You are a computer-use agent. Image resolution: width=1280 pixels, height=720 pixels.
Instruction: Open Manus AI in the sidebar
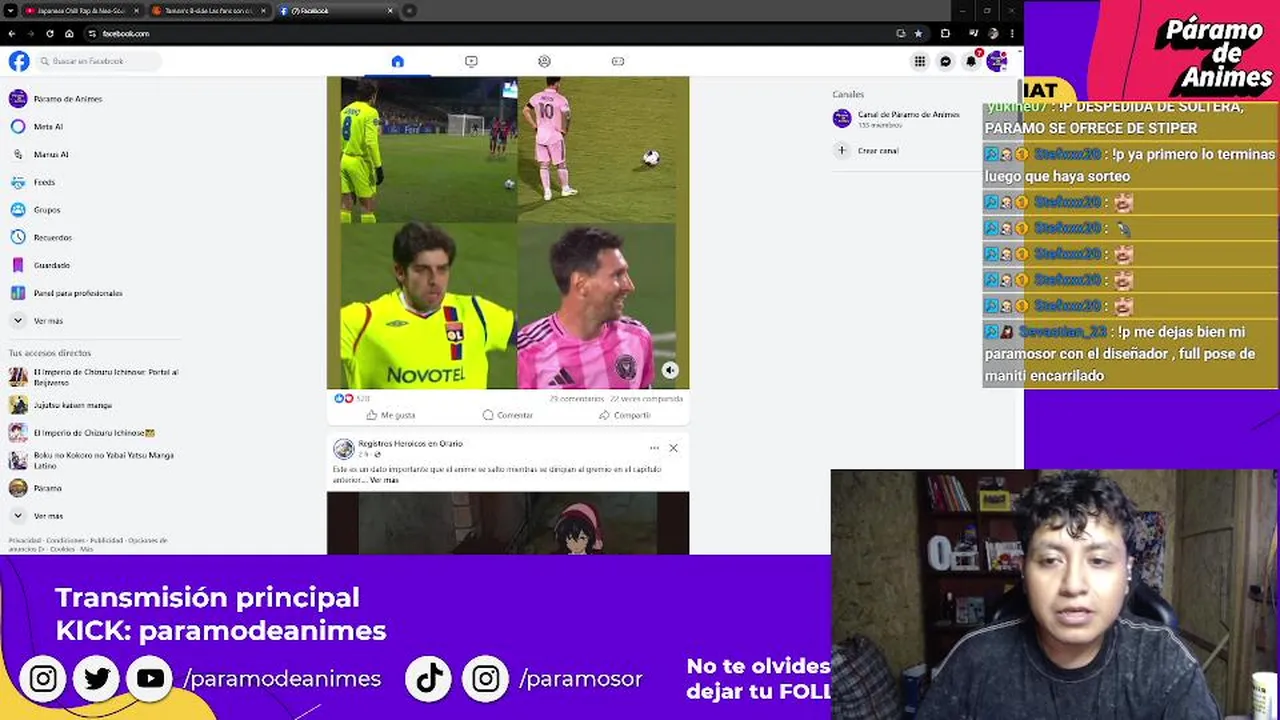(39, 155)
